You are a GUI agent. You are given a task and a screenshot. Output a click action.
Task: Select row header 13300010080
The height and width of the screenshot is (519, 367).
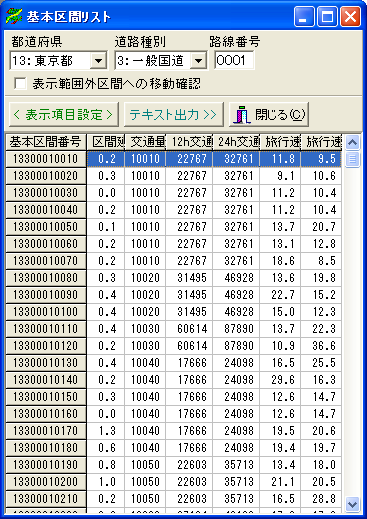[46, 278]
